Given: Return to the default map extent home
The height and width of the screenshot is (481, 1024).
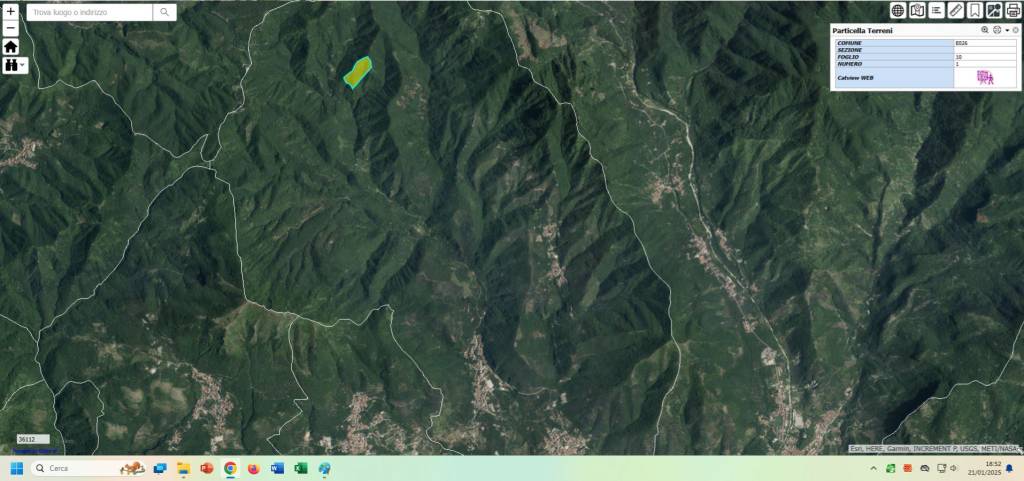Looking at the screenshot, I should (x=10, y=46).
